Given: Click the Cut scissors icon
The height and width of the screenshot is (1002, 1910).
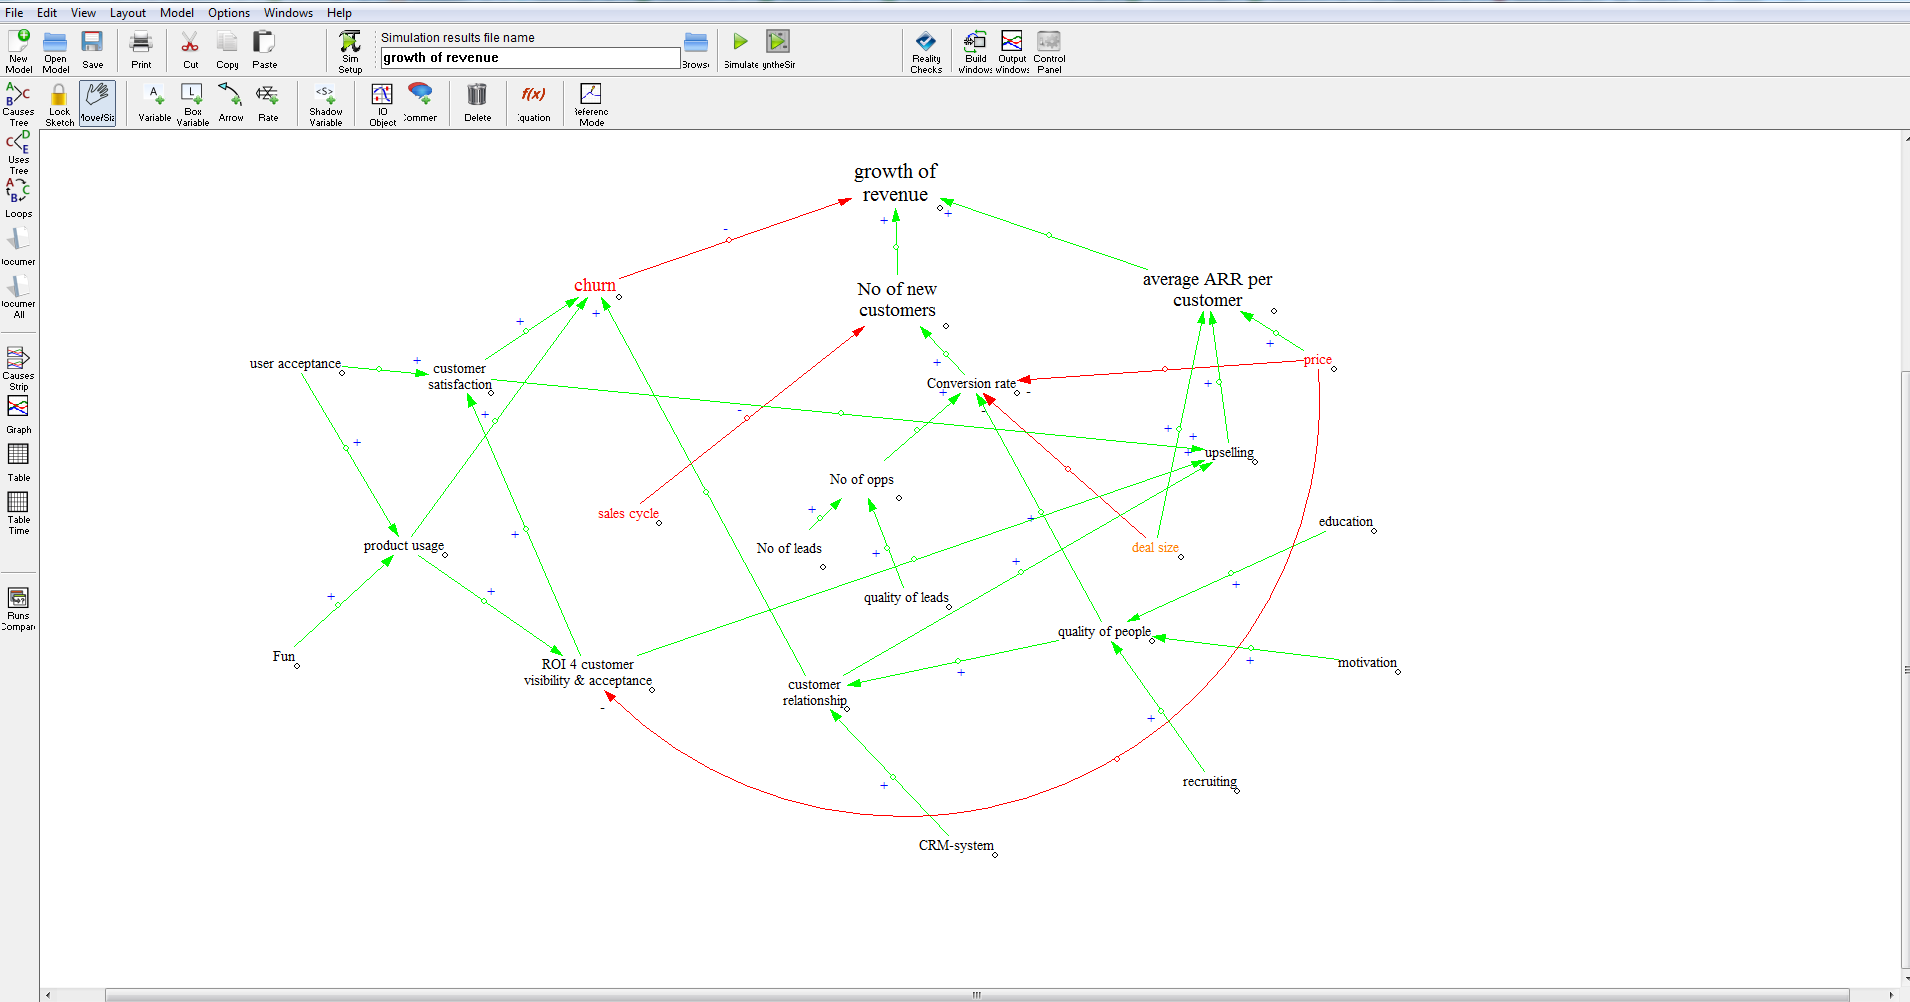Looking at the screenshot, I should [x=190, y=50].
